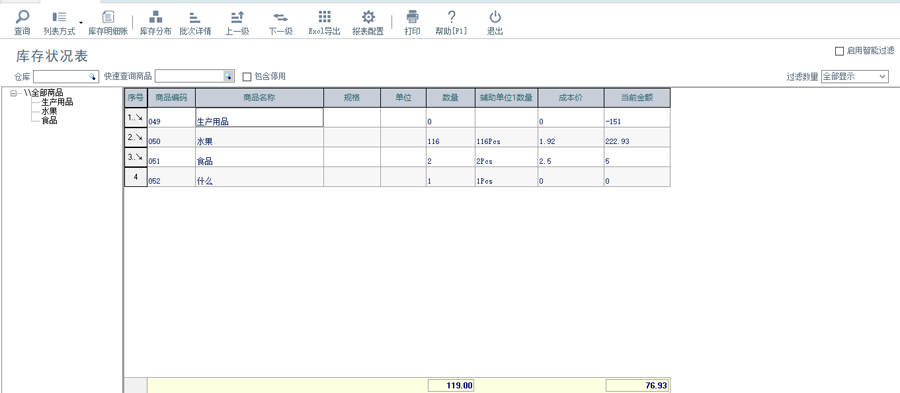Click the 仓库 input field
The width and height of the screenshot is (900, 393).
65,76
